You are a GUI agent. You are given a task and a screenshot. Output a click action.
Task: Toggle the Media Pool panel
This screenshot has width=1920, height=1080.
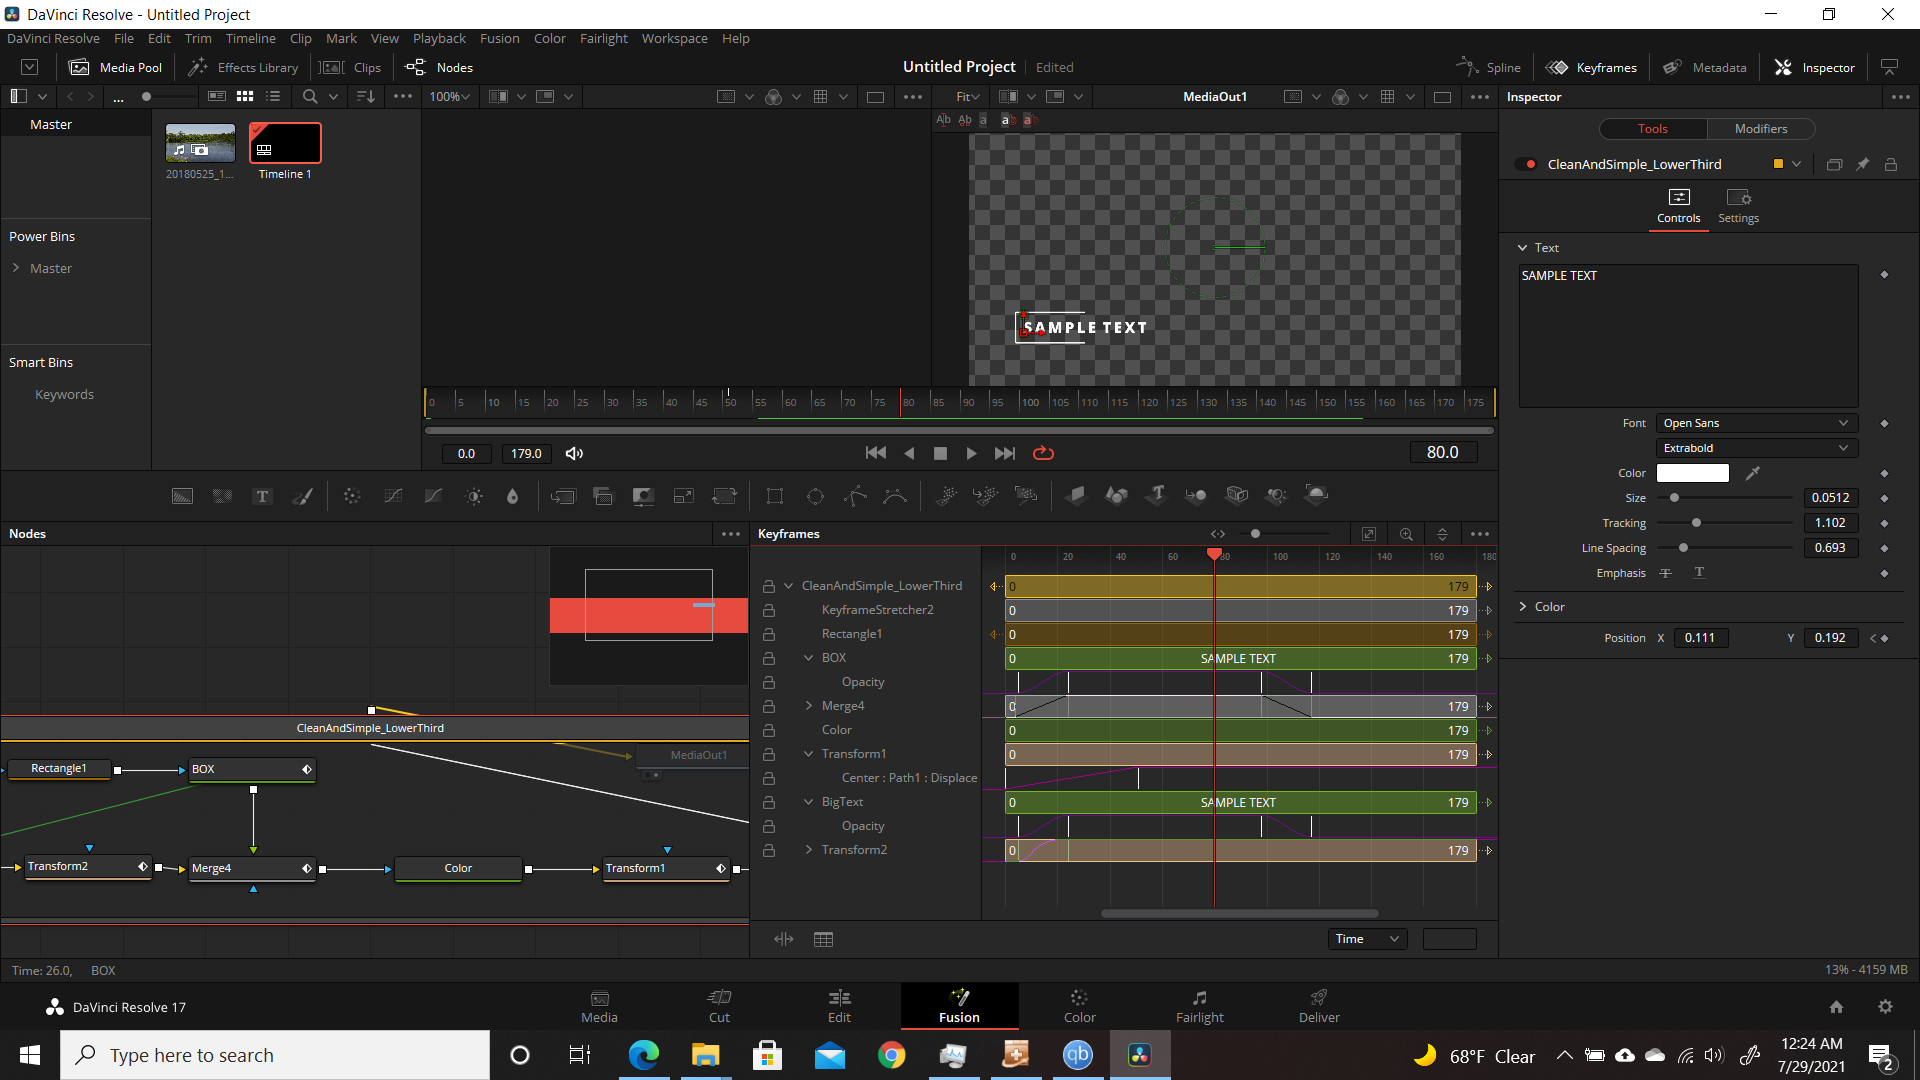click(x=115, y=67)
